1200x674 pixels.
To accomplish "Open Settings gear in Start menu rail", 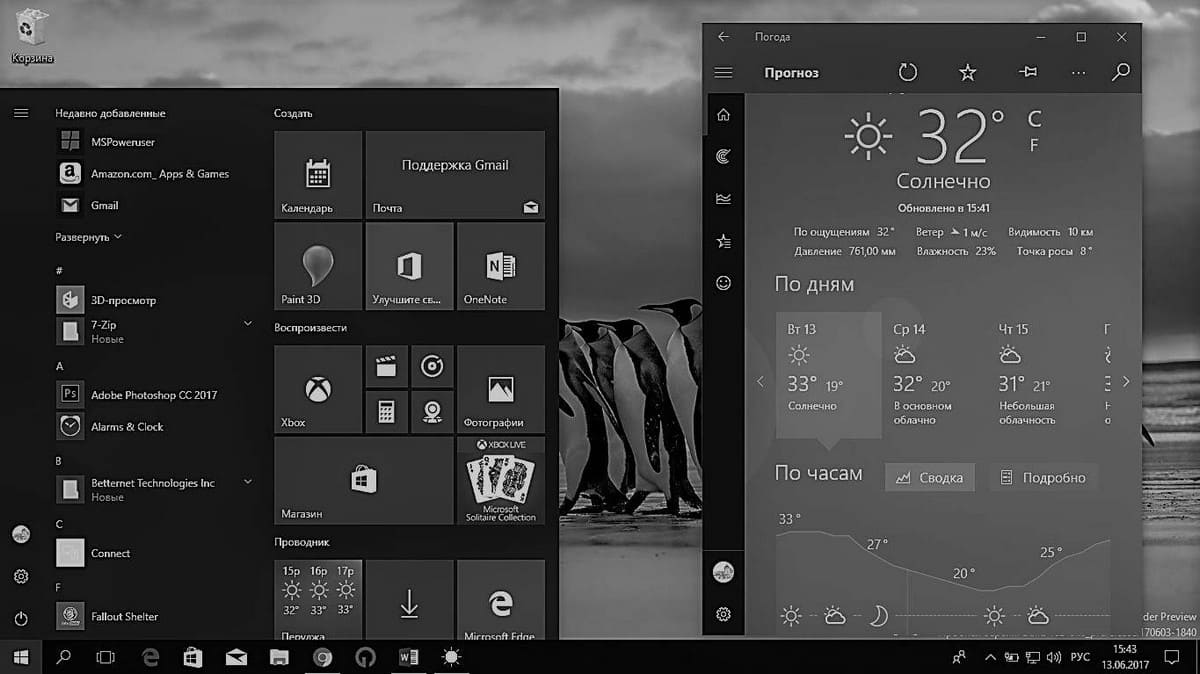I will [x=21, y=577].
